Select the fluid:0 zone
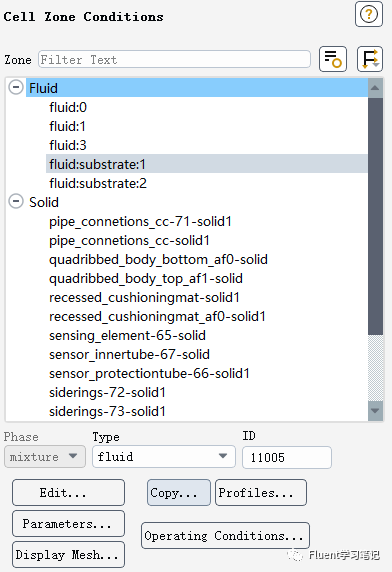392x572 pixels. (68, 107)
